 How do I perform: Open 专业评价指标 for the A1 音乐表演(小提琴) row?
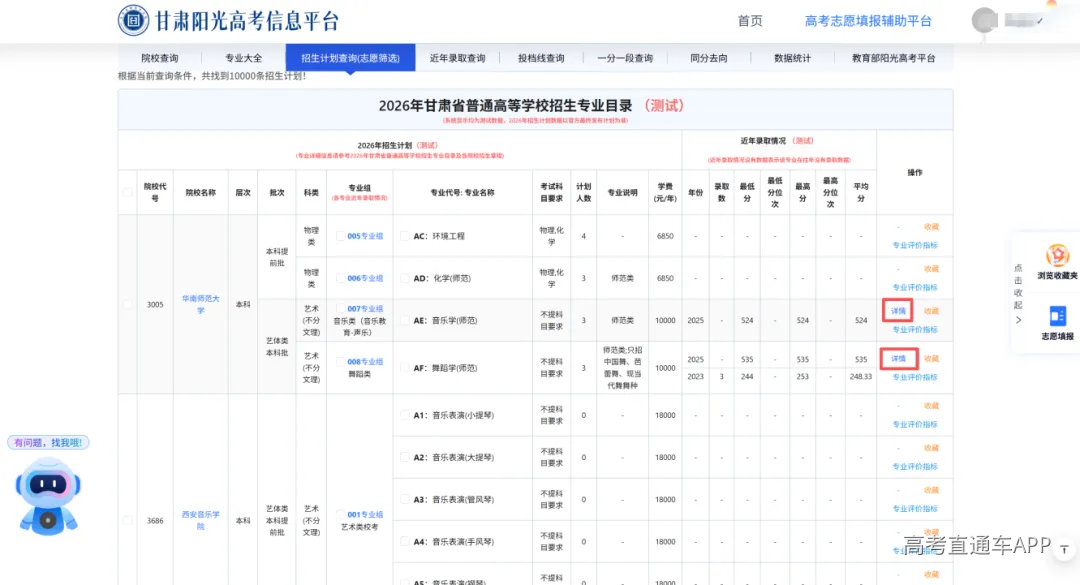point(915,424)
